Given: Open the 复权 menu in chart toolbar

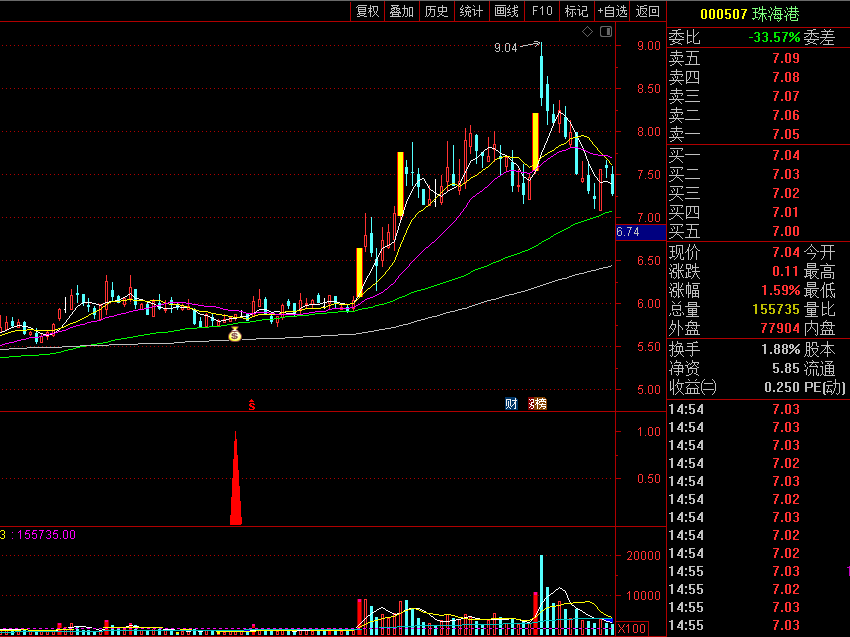Looking at the screenshot, I should [x=368, y=11].
